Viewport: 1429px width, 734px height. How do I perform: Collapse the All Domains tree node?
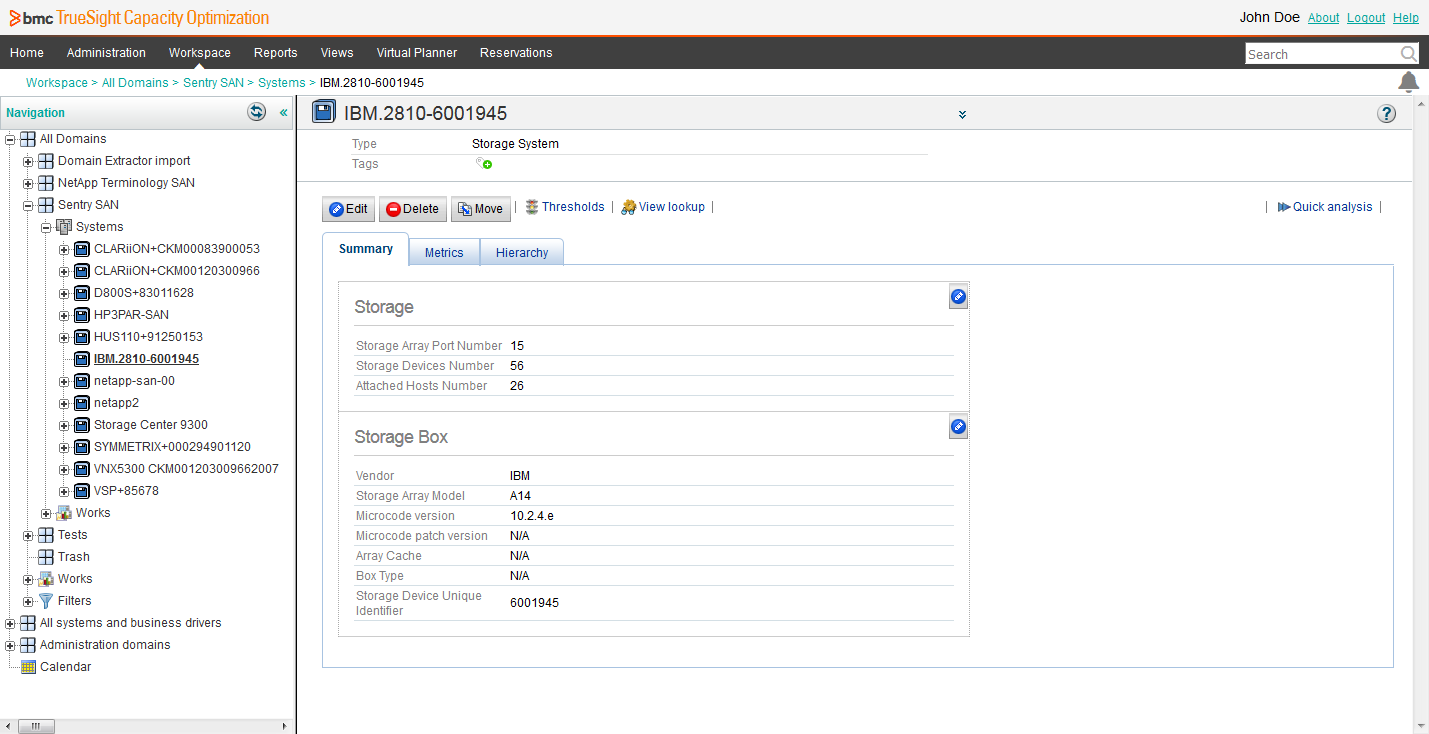pyautogui.click(x=10, y=139)
